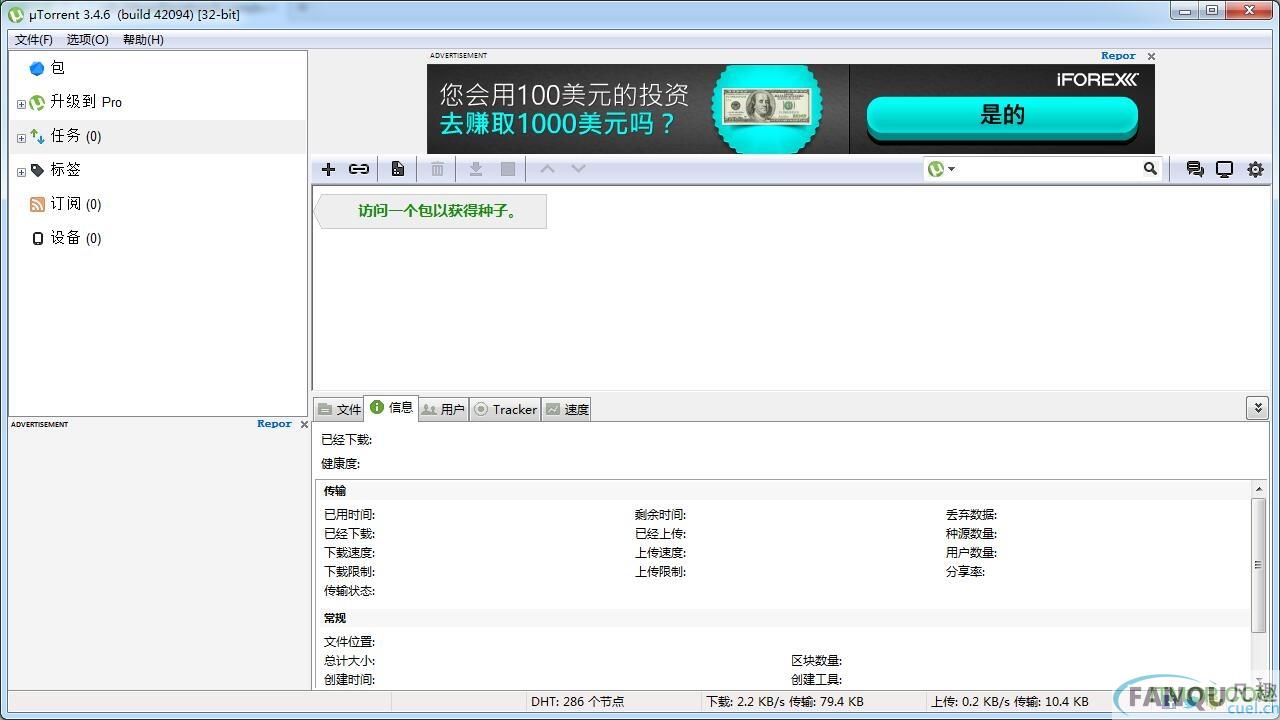Switch to the Tracker tab
The image size is (1280, 720).
505,409
